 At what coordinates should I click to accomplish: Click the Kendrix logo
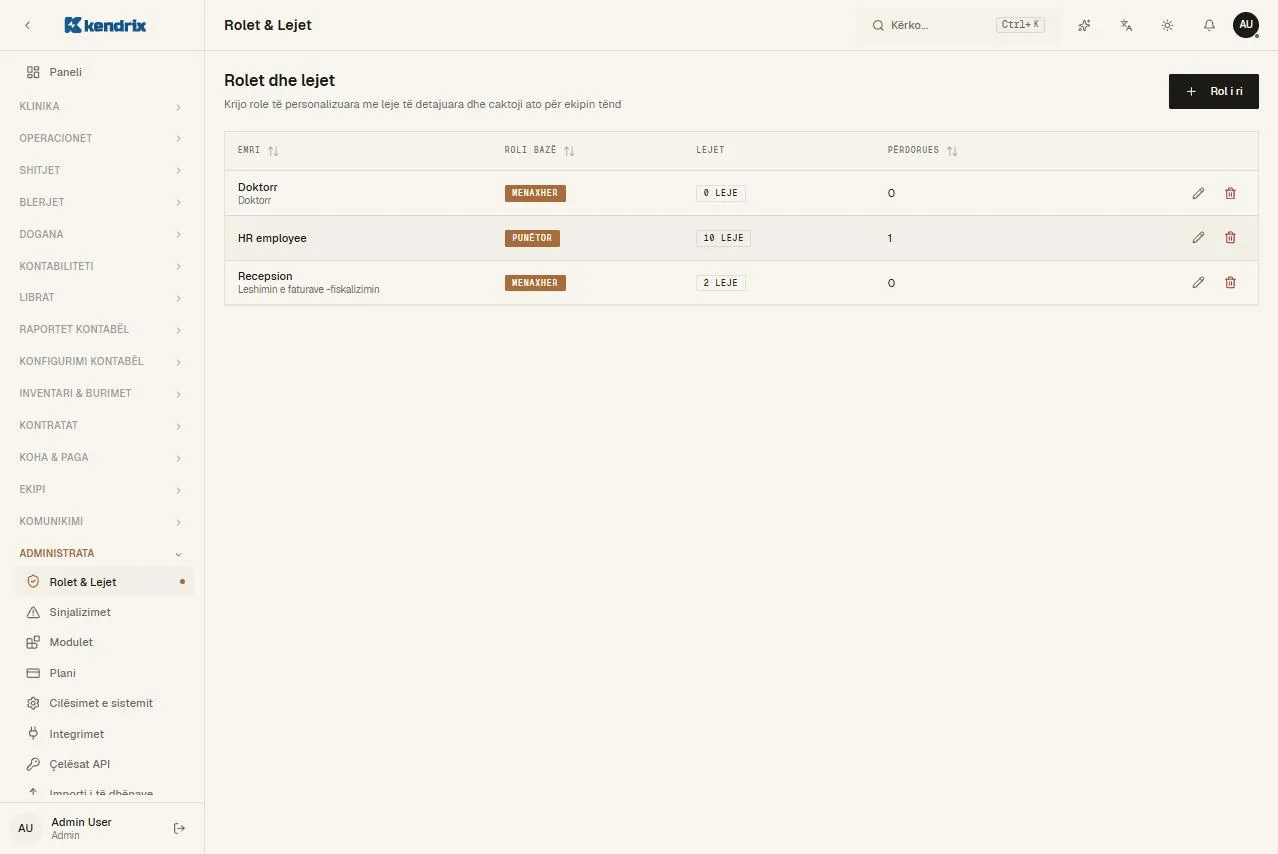tap(105, 25)
